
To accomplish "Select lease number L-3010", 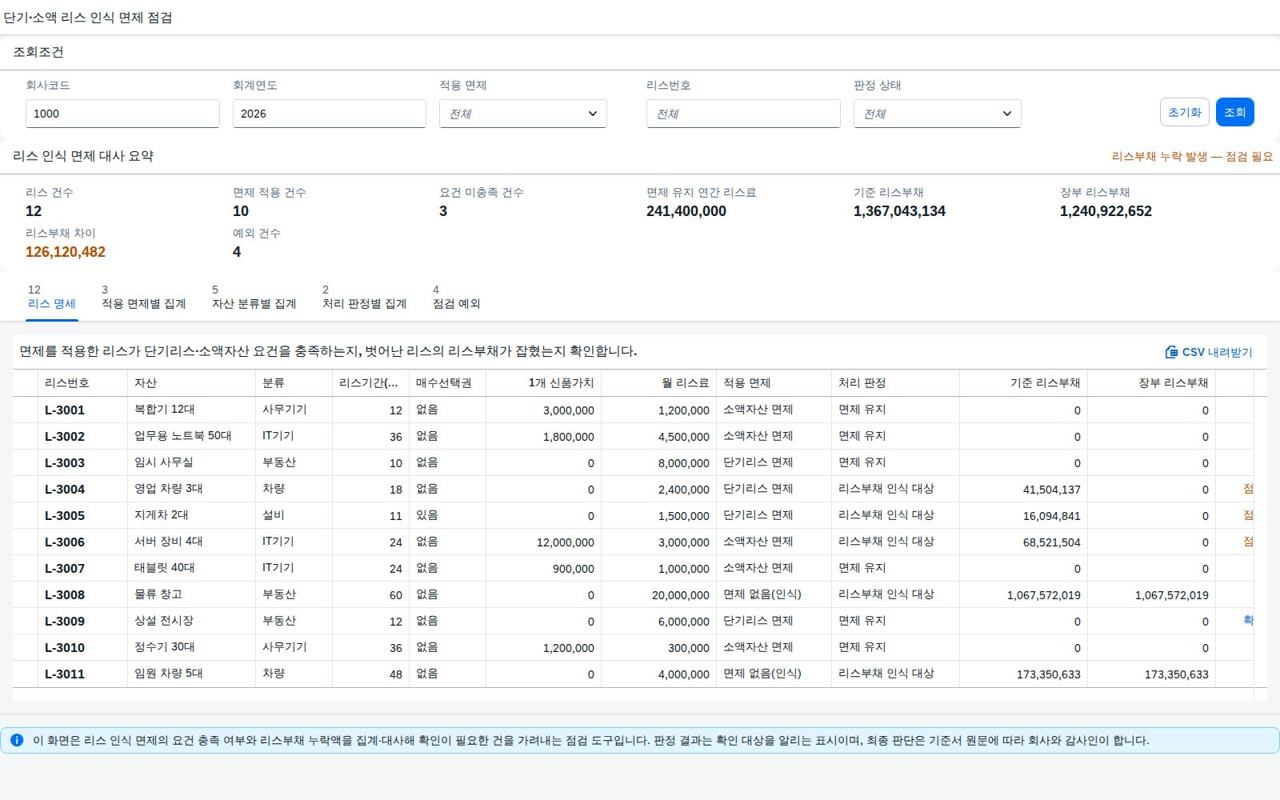I will (x=65, y=648).
